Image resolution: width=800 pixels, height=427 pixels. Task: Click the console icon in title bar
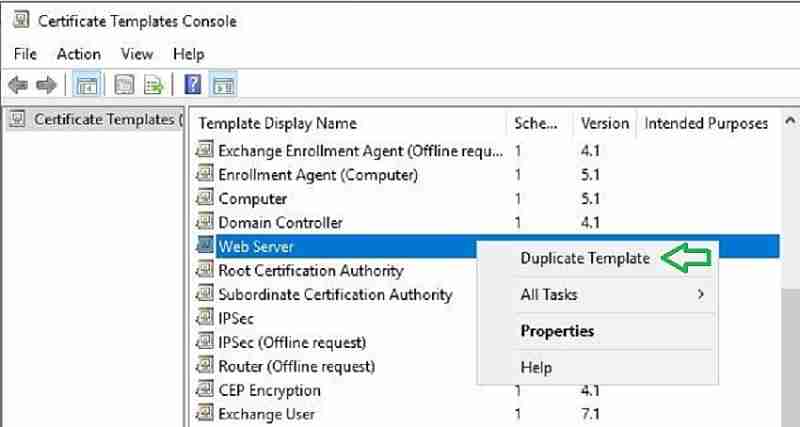[21, 20]
